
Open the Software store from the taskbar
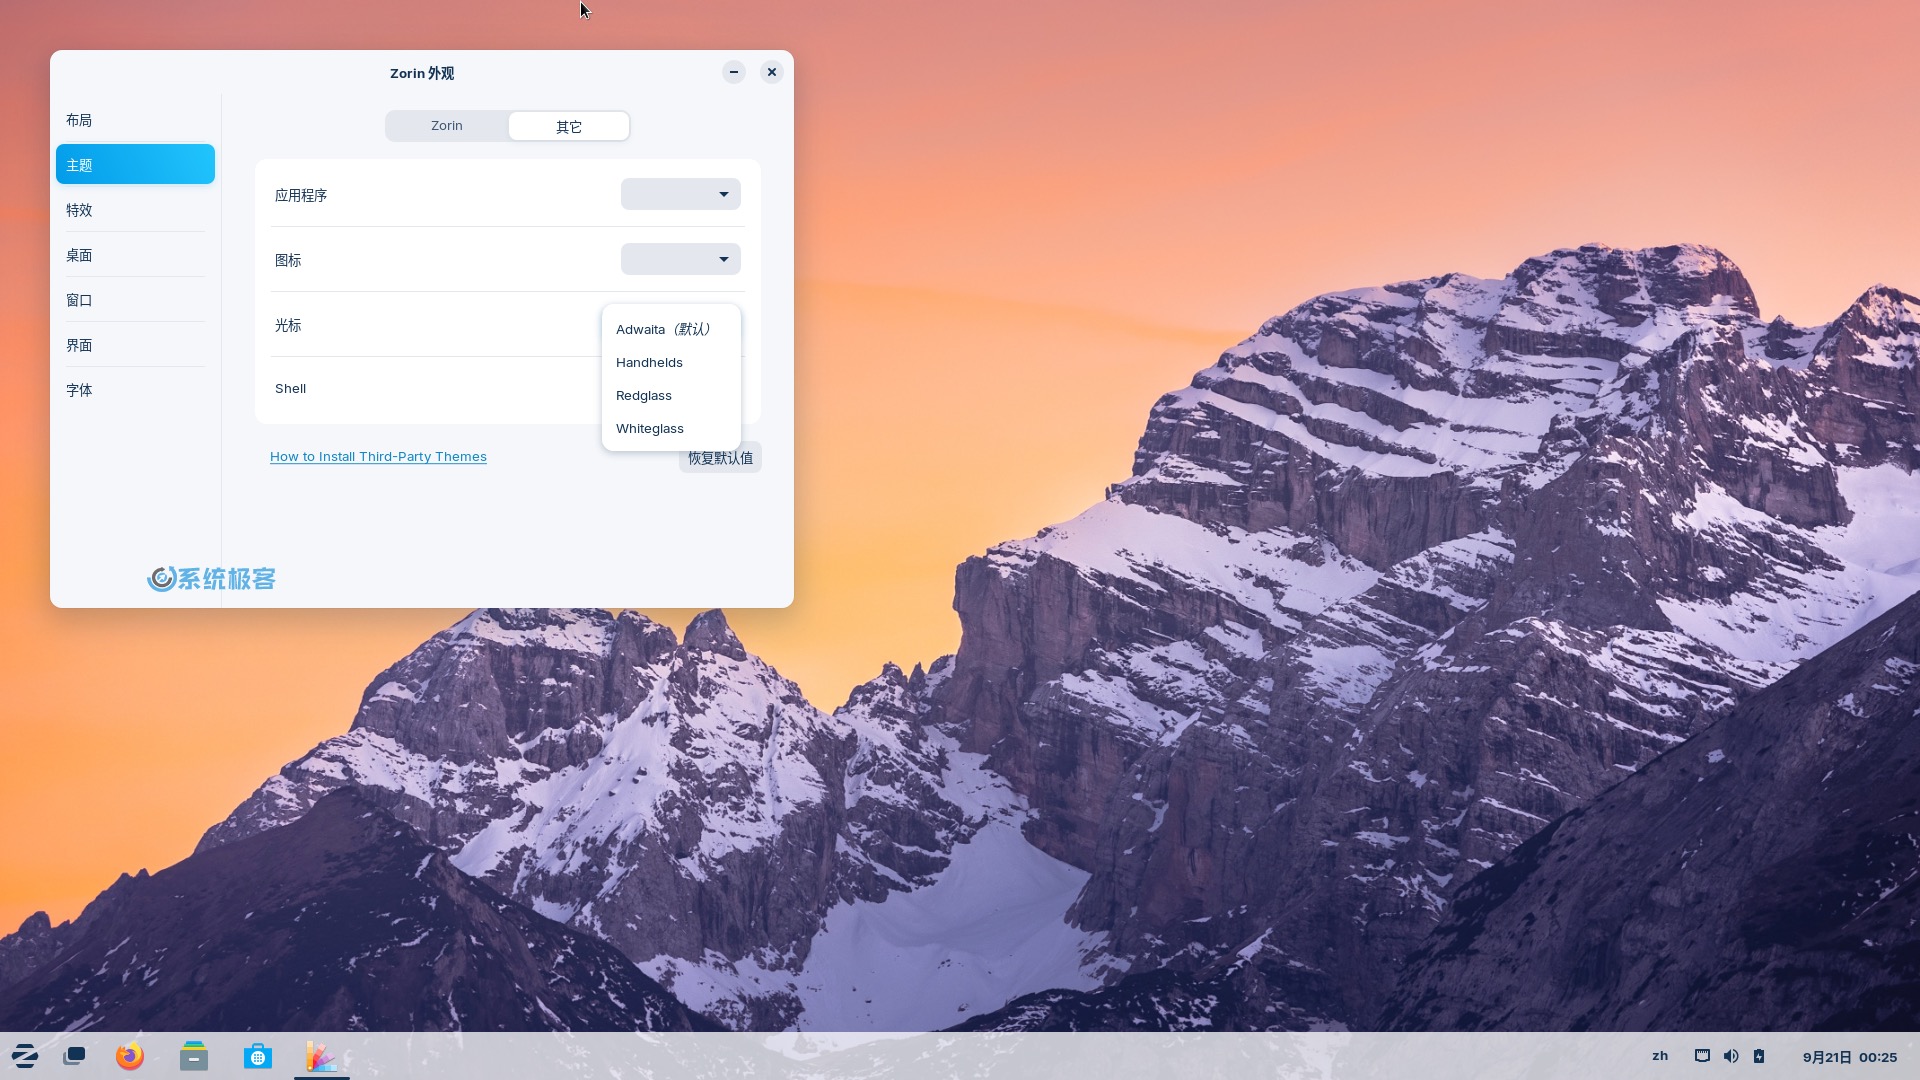(258, 1056)
